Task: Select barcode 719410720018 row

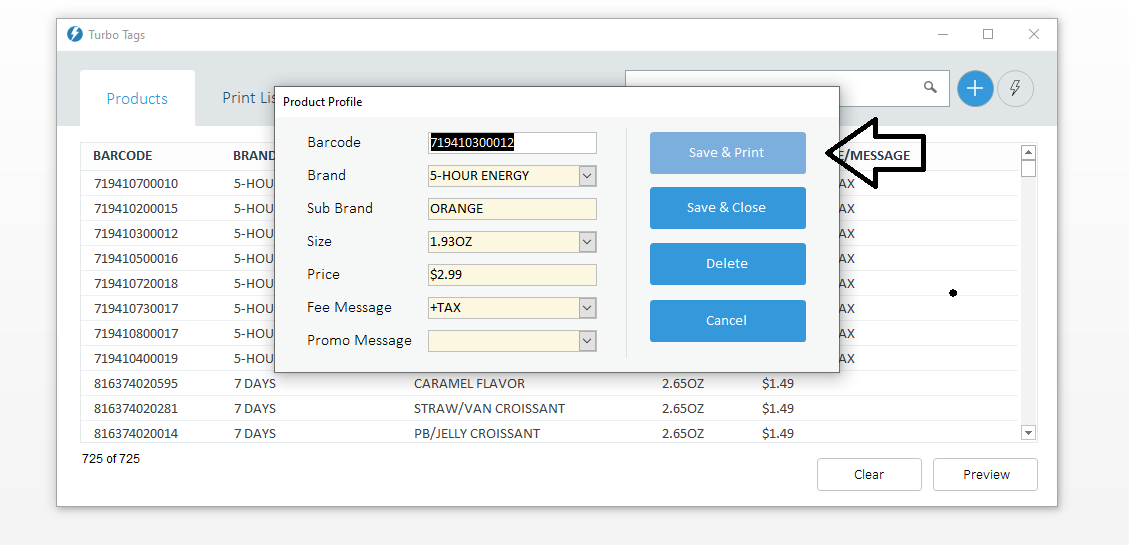Action: (135, 284)
